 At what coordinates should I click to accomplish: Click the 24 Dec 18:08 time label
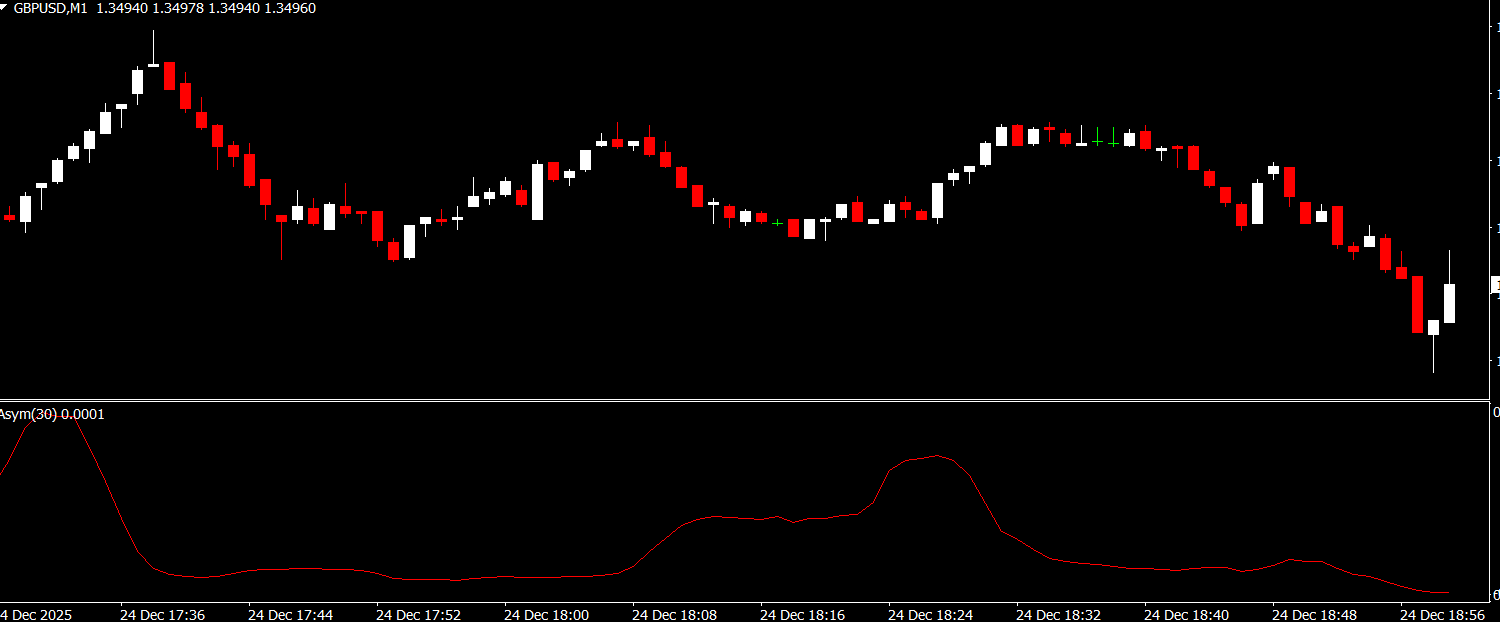[x=674, y=614]
